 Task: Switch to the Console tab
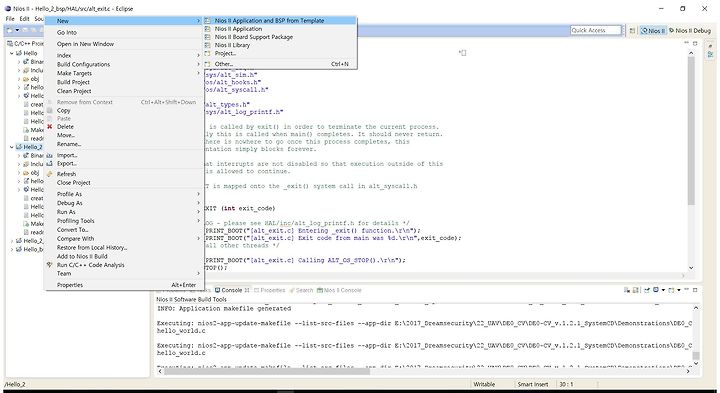[232, 290]
